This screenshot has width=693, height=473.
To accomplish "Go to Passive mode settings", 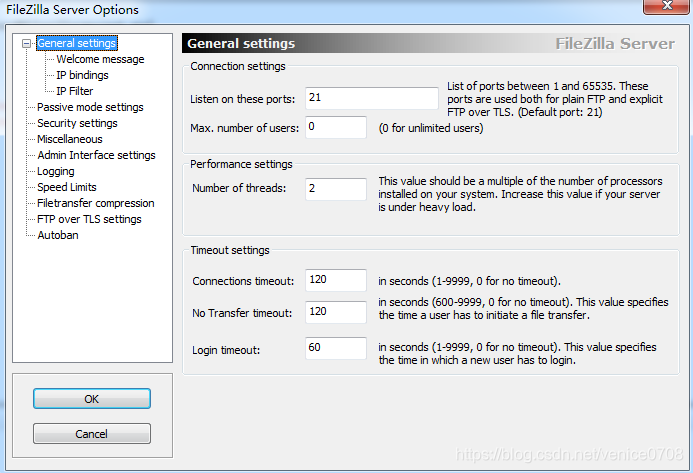I will (90, 107).
